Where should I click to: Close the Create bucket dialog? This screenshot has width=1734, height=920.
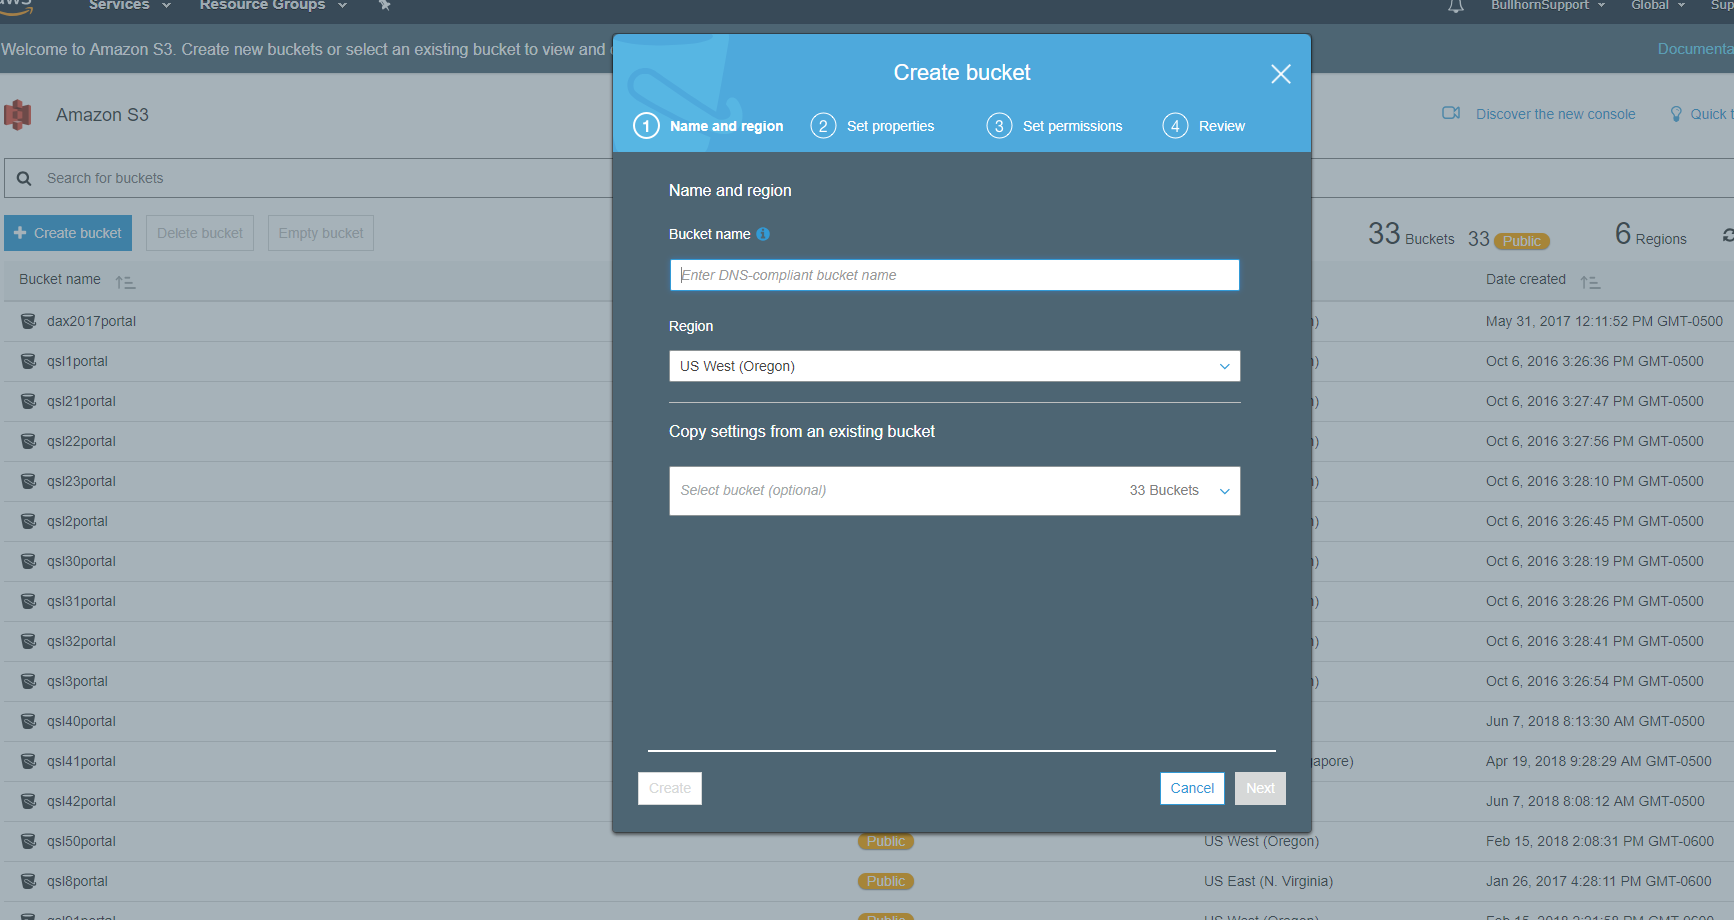click(1280, 74)
